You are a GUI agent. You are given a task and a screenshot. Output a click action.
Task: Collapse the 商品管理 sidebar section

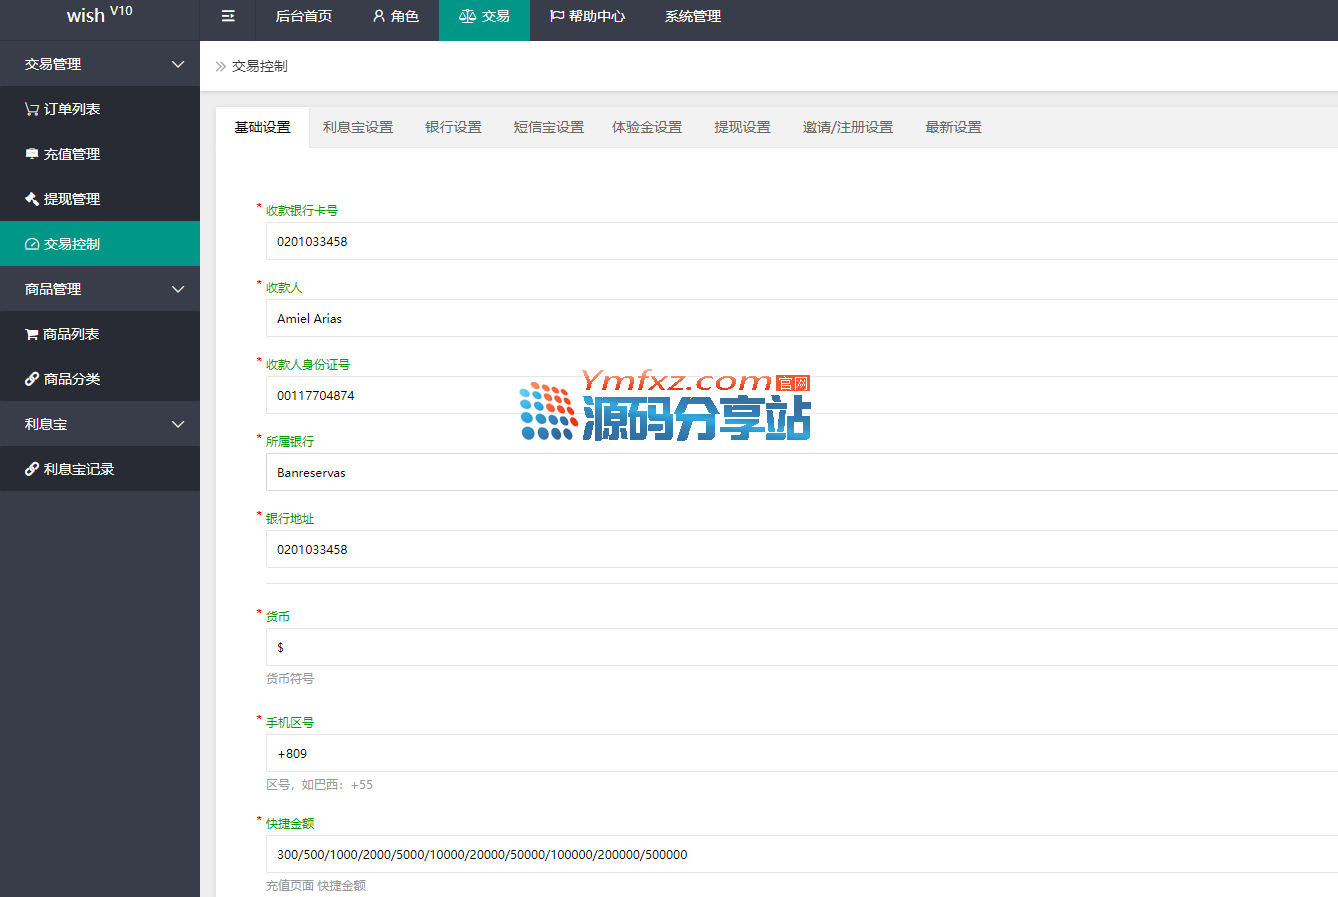(178, 289)
